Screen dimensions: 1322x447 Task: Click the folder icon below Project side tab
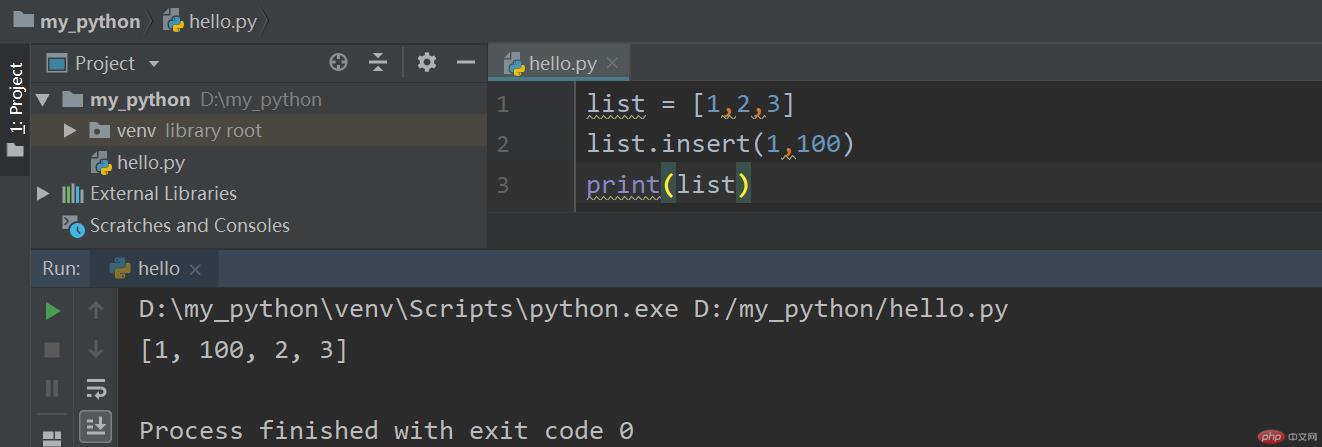click(x=15, y=150)
